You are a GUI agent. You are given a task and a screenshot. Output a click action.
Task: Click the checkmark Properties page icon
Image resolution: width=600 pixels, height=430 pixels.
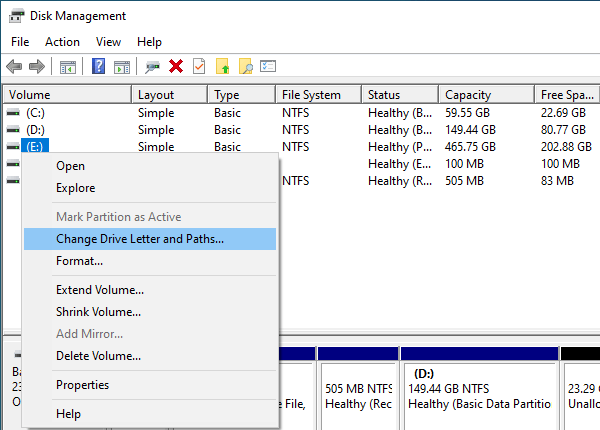click(199, 66)
